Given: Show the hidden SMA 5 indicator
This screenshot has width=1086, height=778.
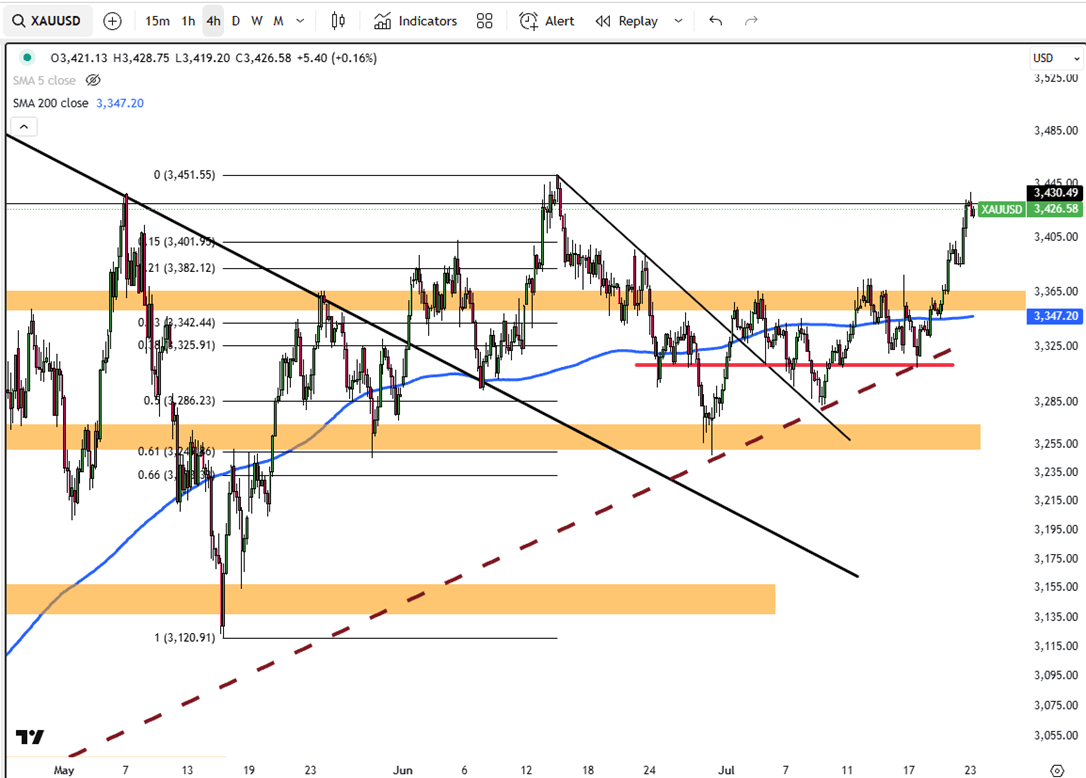Looking at the screenshot, I should [93, 80].
